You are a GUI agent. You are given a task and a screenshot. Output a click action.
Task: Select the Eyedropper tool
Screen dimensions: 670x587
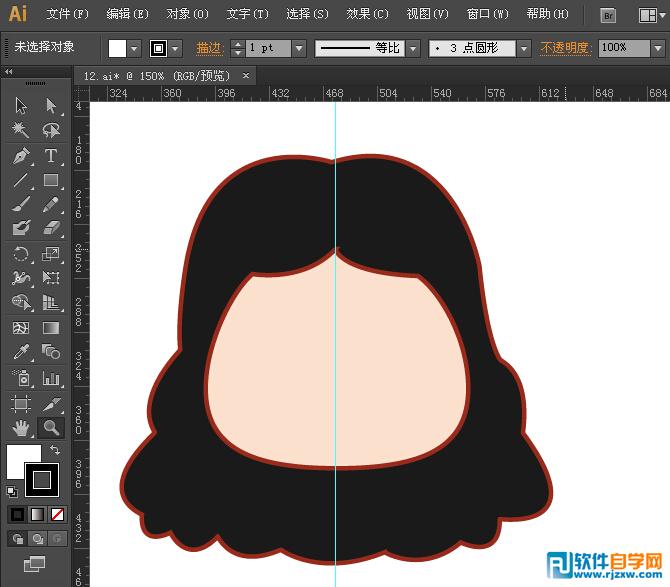[x=21, y=352]
